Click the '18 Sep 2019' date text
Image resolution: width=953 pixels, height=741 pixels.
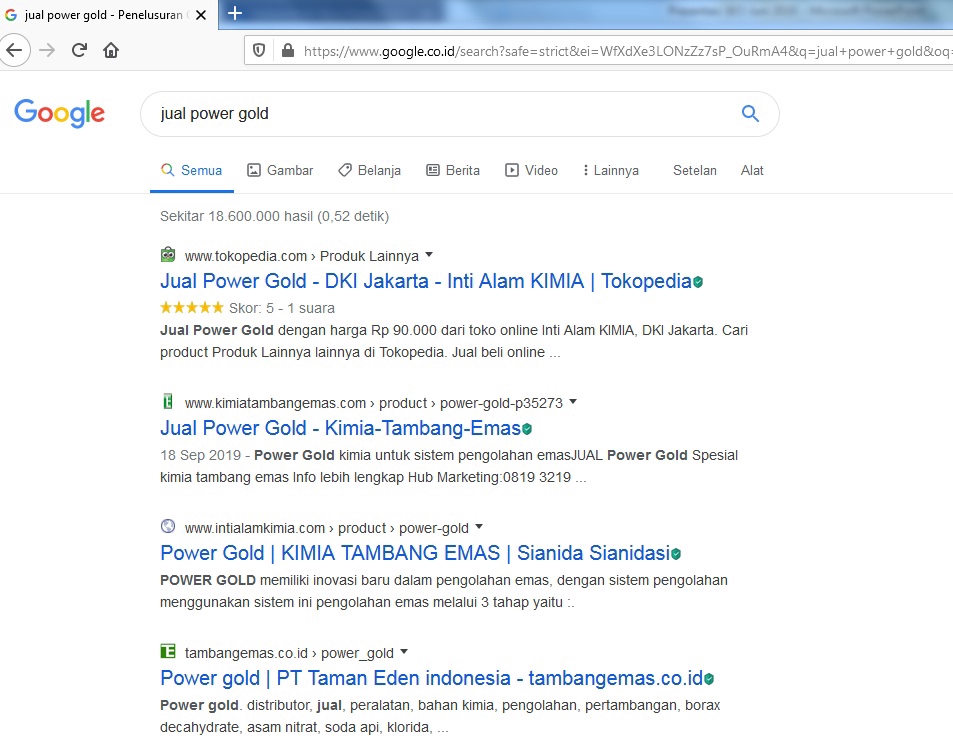tap(201, 455)
